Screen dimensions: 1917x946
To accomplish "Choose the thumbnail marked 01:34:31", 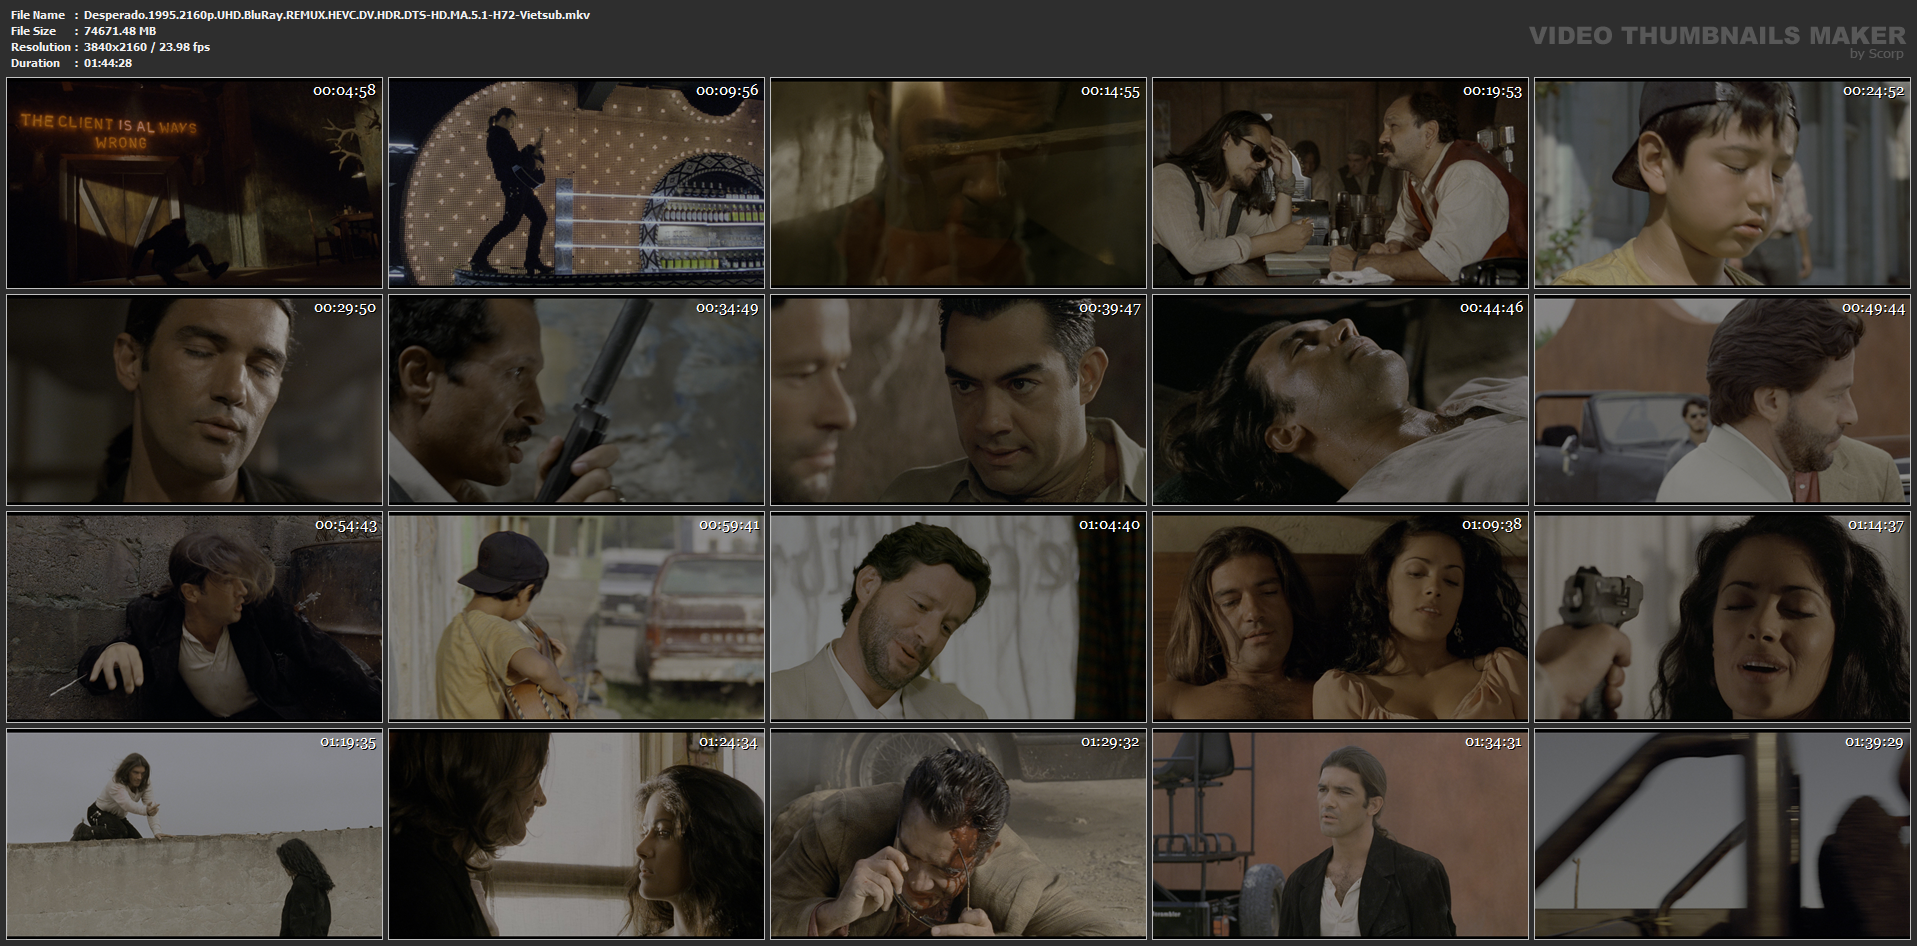I will coord(1340,834).
